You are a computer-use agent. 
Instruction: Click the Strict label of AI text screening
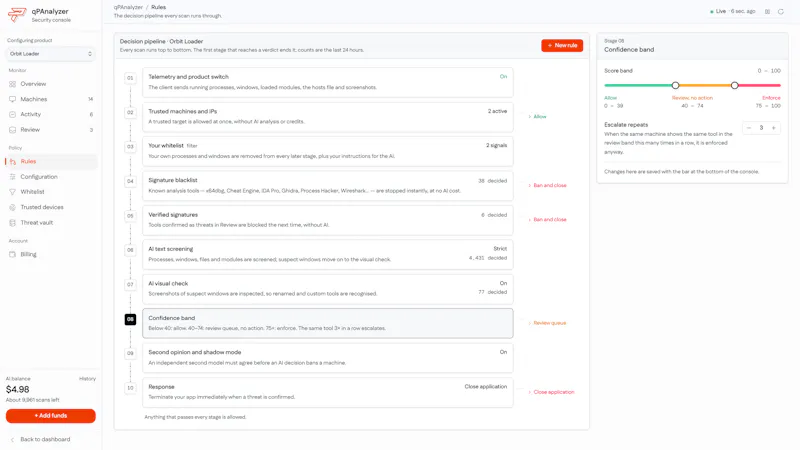[500, 248]
